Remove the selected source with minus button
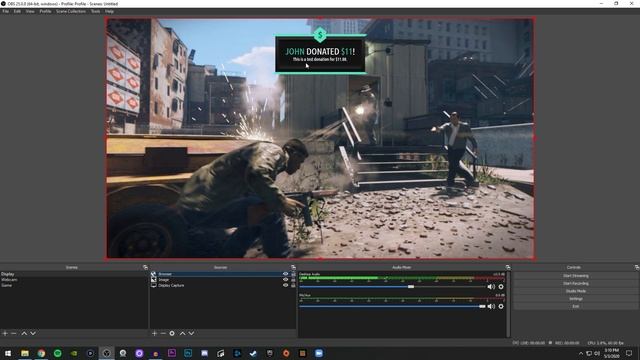Screen dimensions: 640x360 click(163, 333)
